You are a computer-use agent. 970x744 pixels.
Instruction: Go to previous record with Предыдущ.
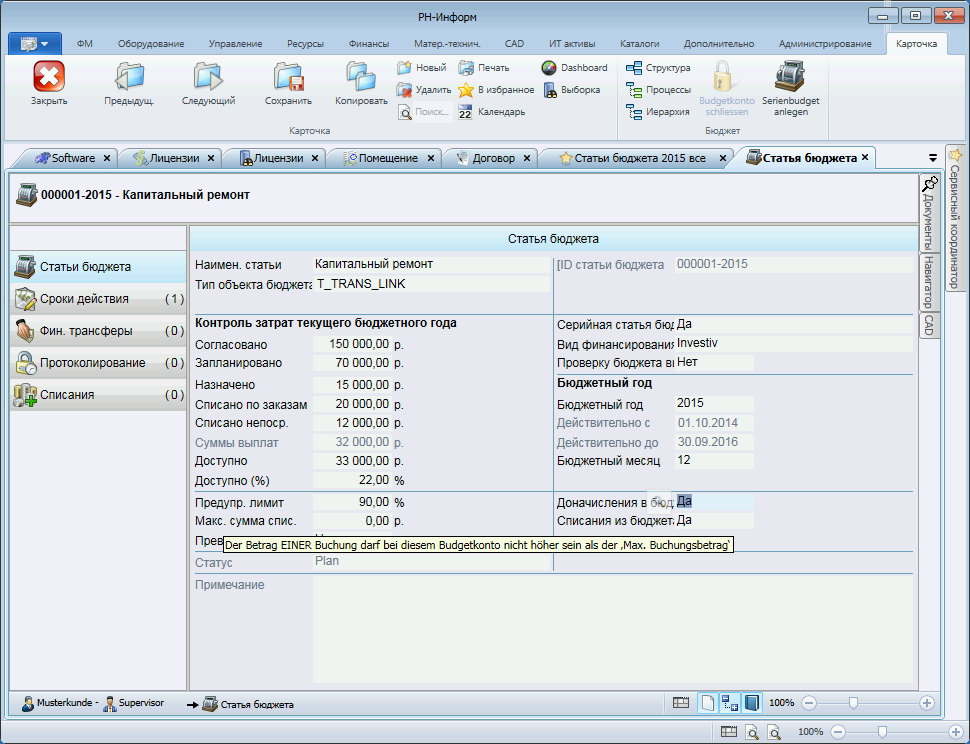click(128, 79)
